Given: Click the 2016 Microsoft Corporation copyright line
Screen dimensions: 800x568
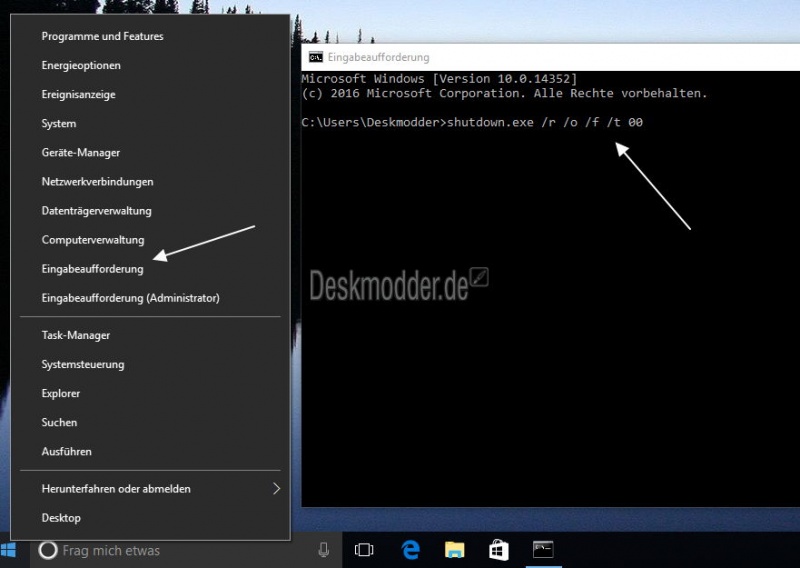Looking at the screenshot, I should tap(505, 93).
